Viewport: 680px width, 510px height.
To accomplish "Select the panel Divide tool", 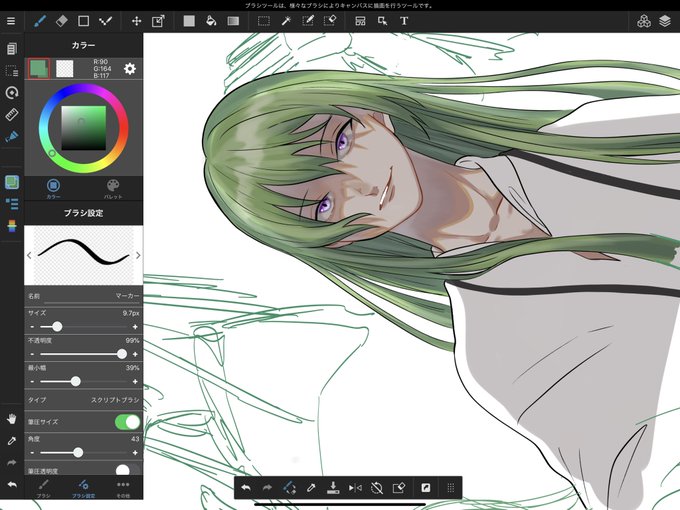I will (360, 21).
